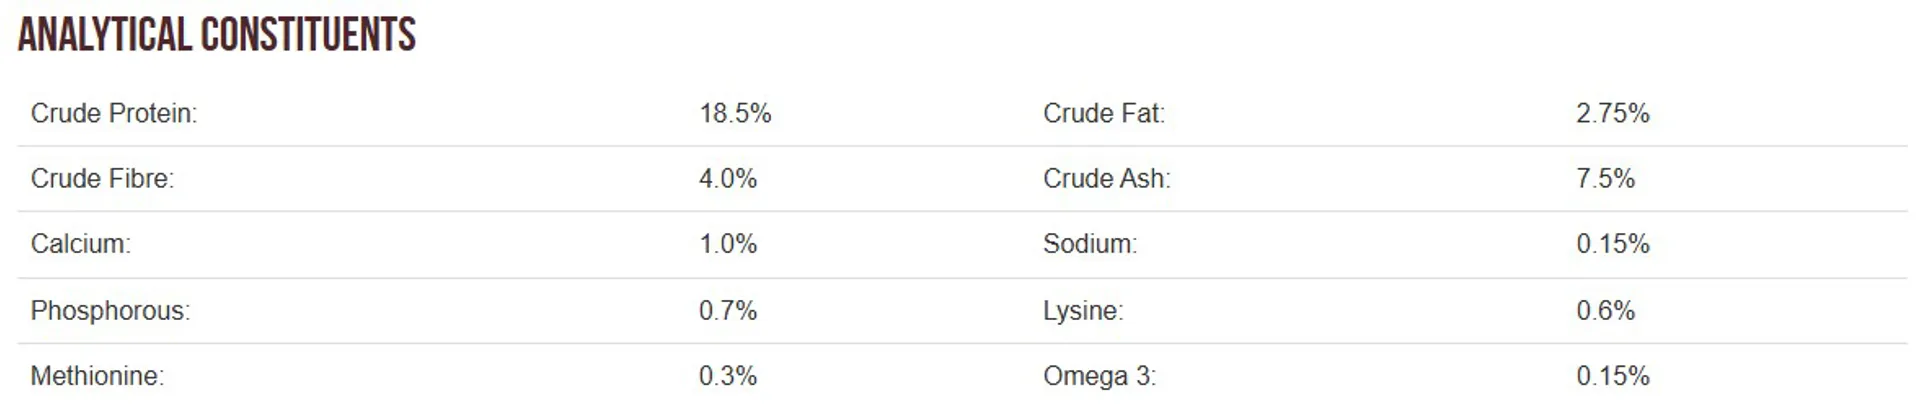Select the Calcium label
Image resolution: width=1920 pixels, height=416 pixels.
(x=81, y=244)
